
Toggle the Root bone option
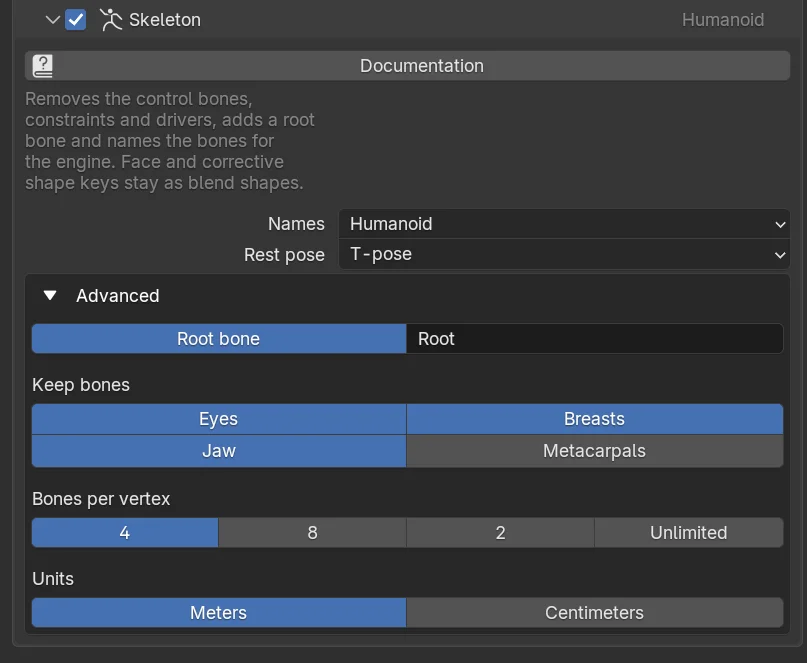click(219, 339)
